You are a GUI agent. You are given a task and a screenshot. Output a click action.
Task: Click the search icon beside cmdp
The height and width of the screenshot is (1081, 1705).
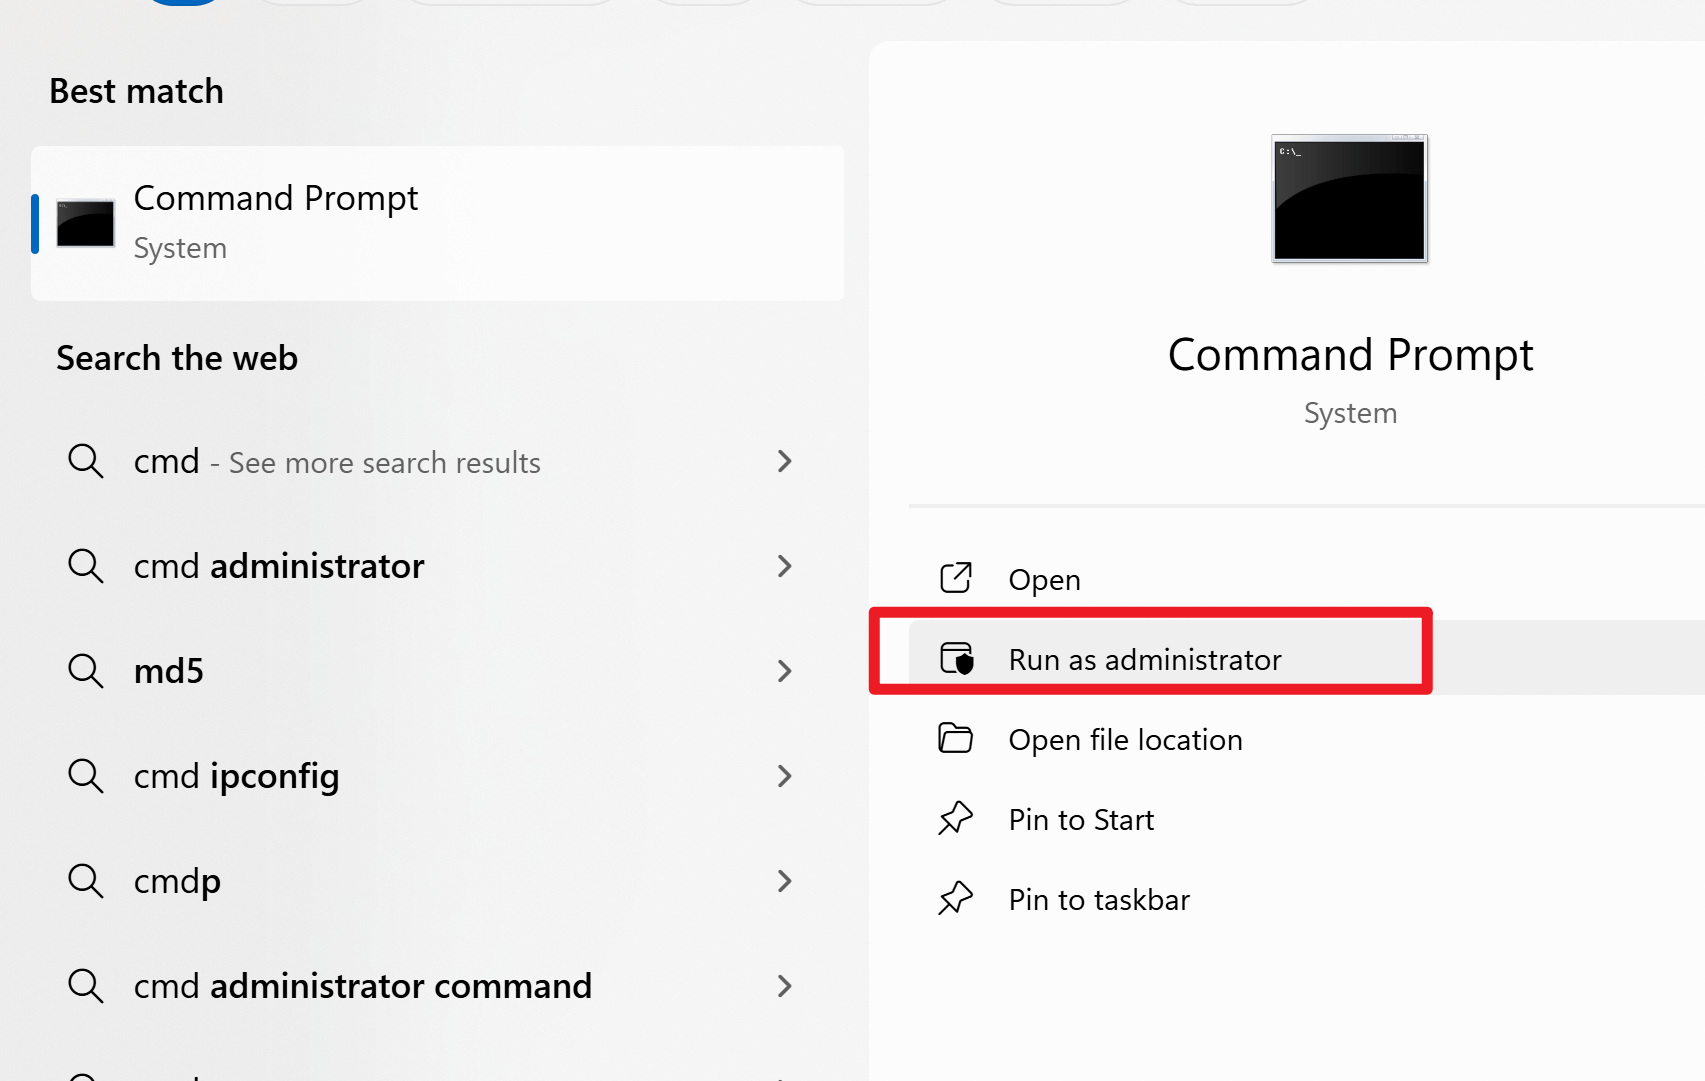click(x=86, y=881)
